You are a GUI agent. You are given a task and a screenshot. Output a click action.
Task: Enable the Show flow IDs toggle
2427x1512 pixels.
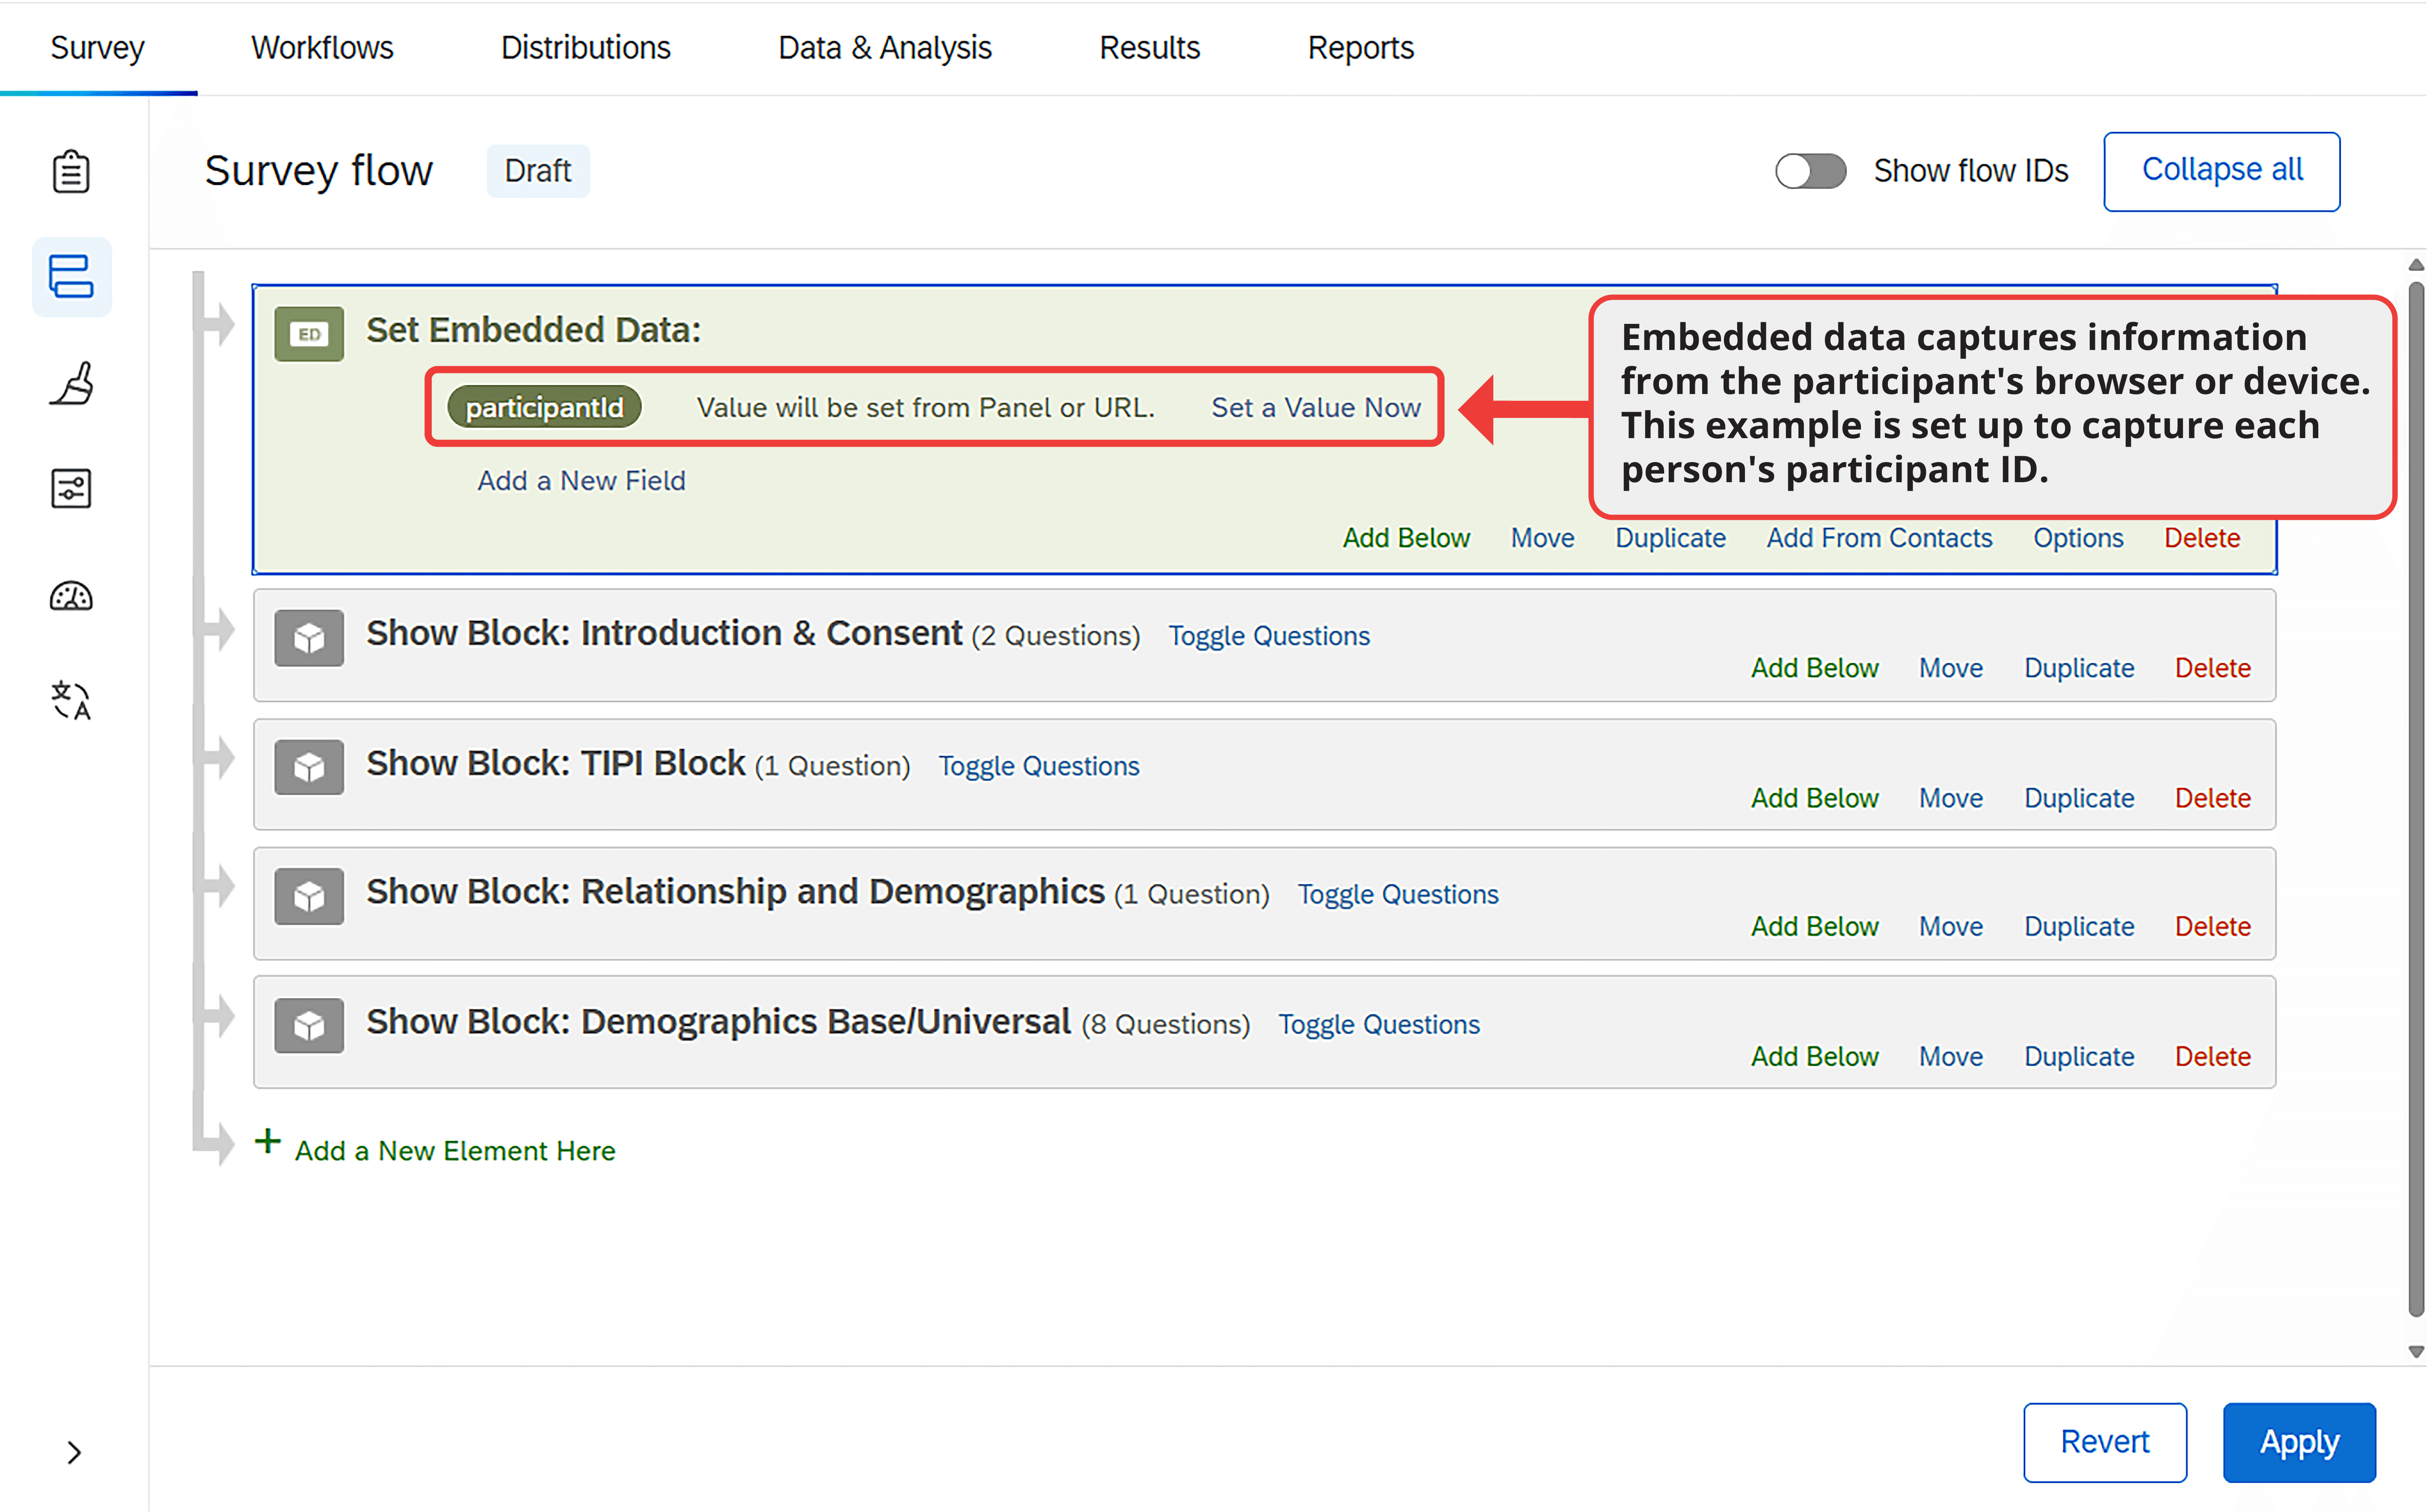click(1810, 171)
